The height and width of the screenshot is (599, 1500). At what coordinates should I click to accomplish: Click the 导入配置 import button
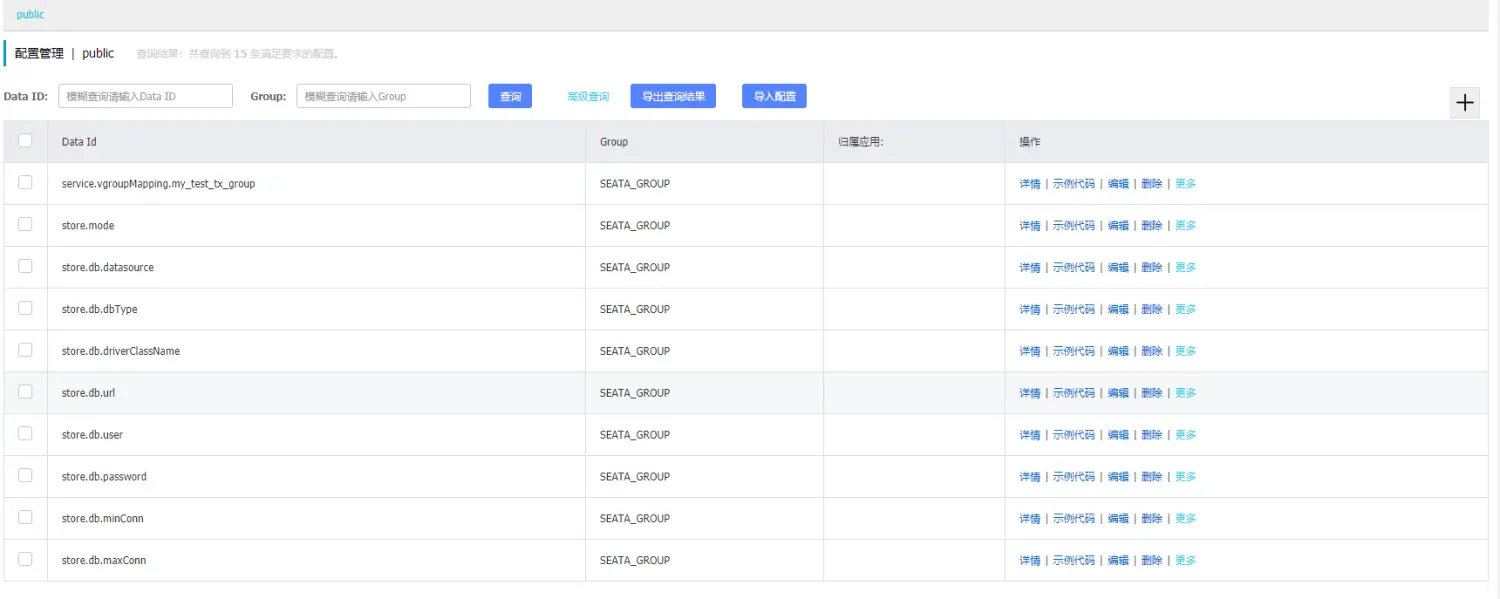click(774, 96)
